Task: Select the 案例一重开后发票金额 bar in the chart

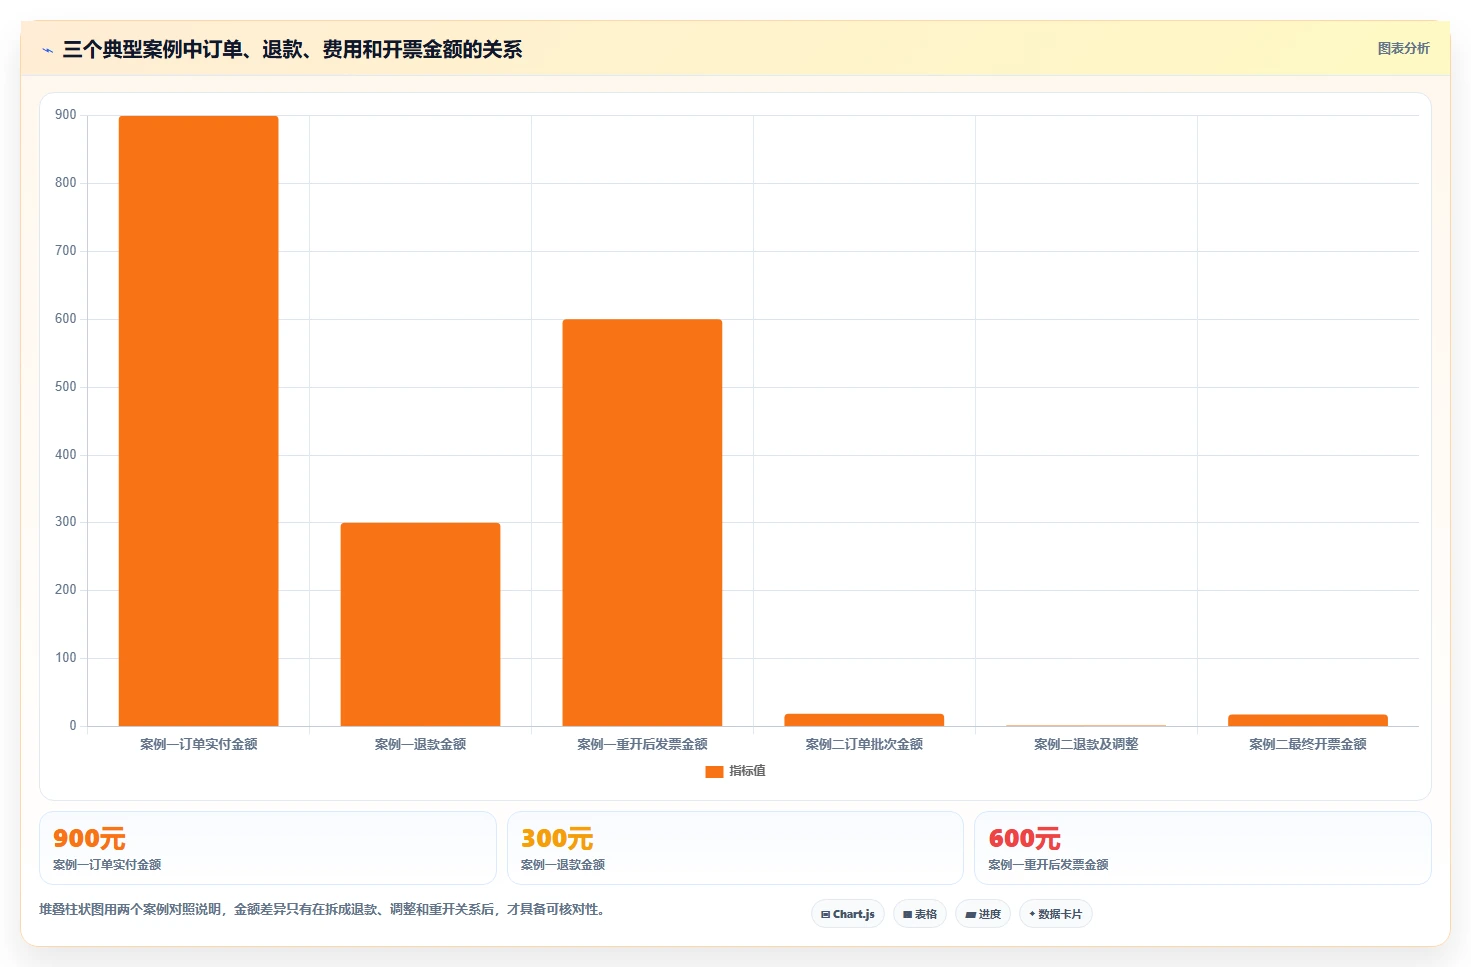Action: click(642, 523)
